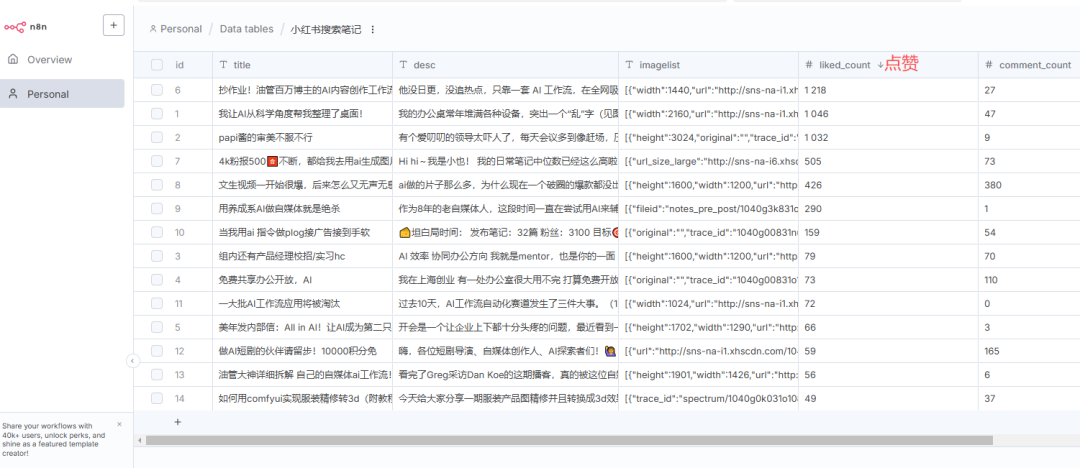Check the row with id 10
Screen dimensions: 1080x468
[157, 232]
